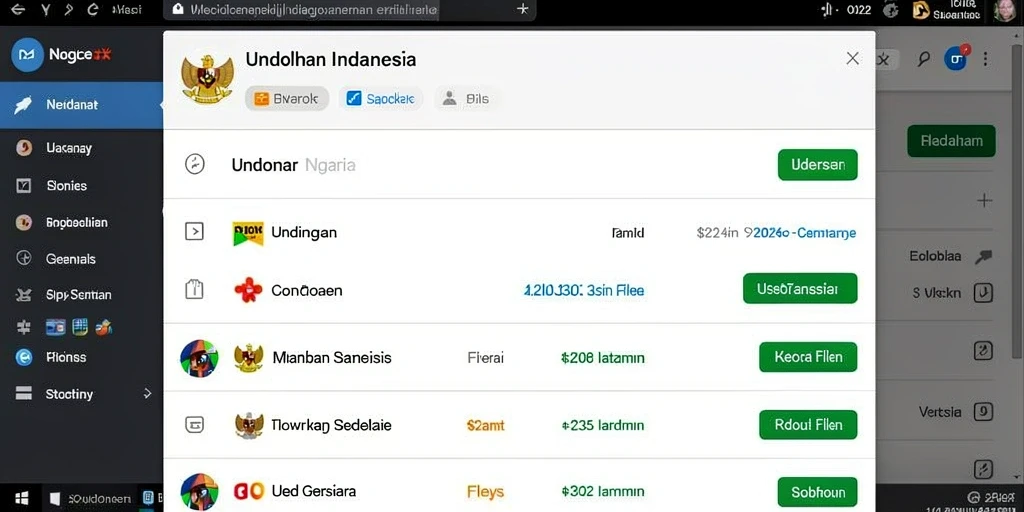Screen dimensions: 1024x512
Task: Switch to the Bvarok tab
Action: [287, 99]
